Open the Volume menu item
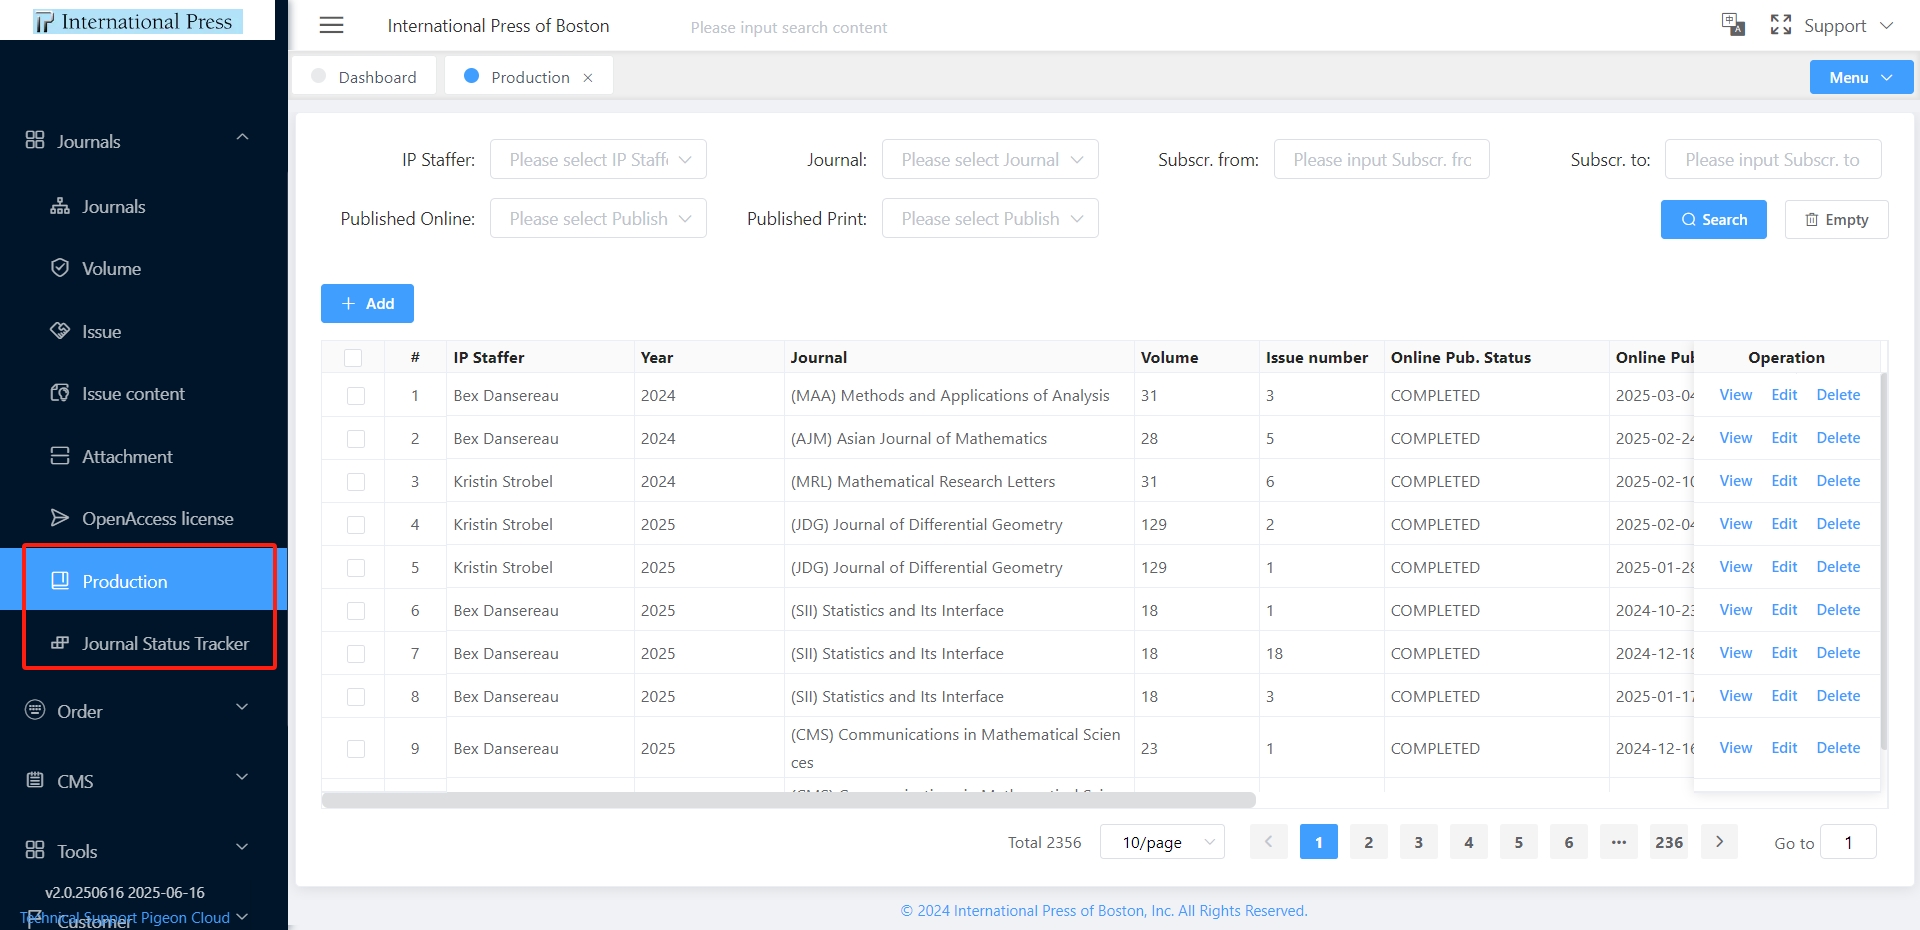 (143, 268)
